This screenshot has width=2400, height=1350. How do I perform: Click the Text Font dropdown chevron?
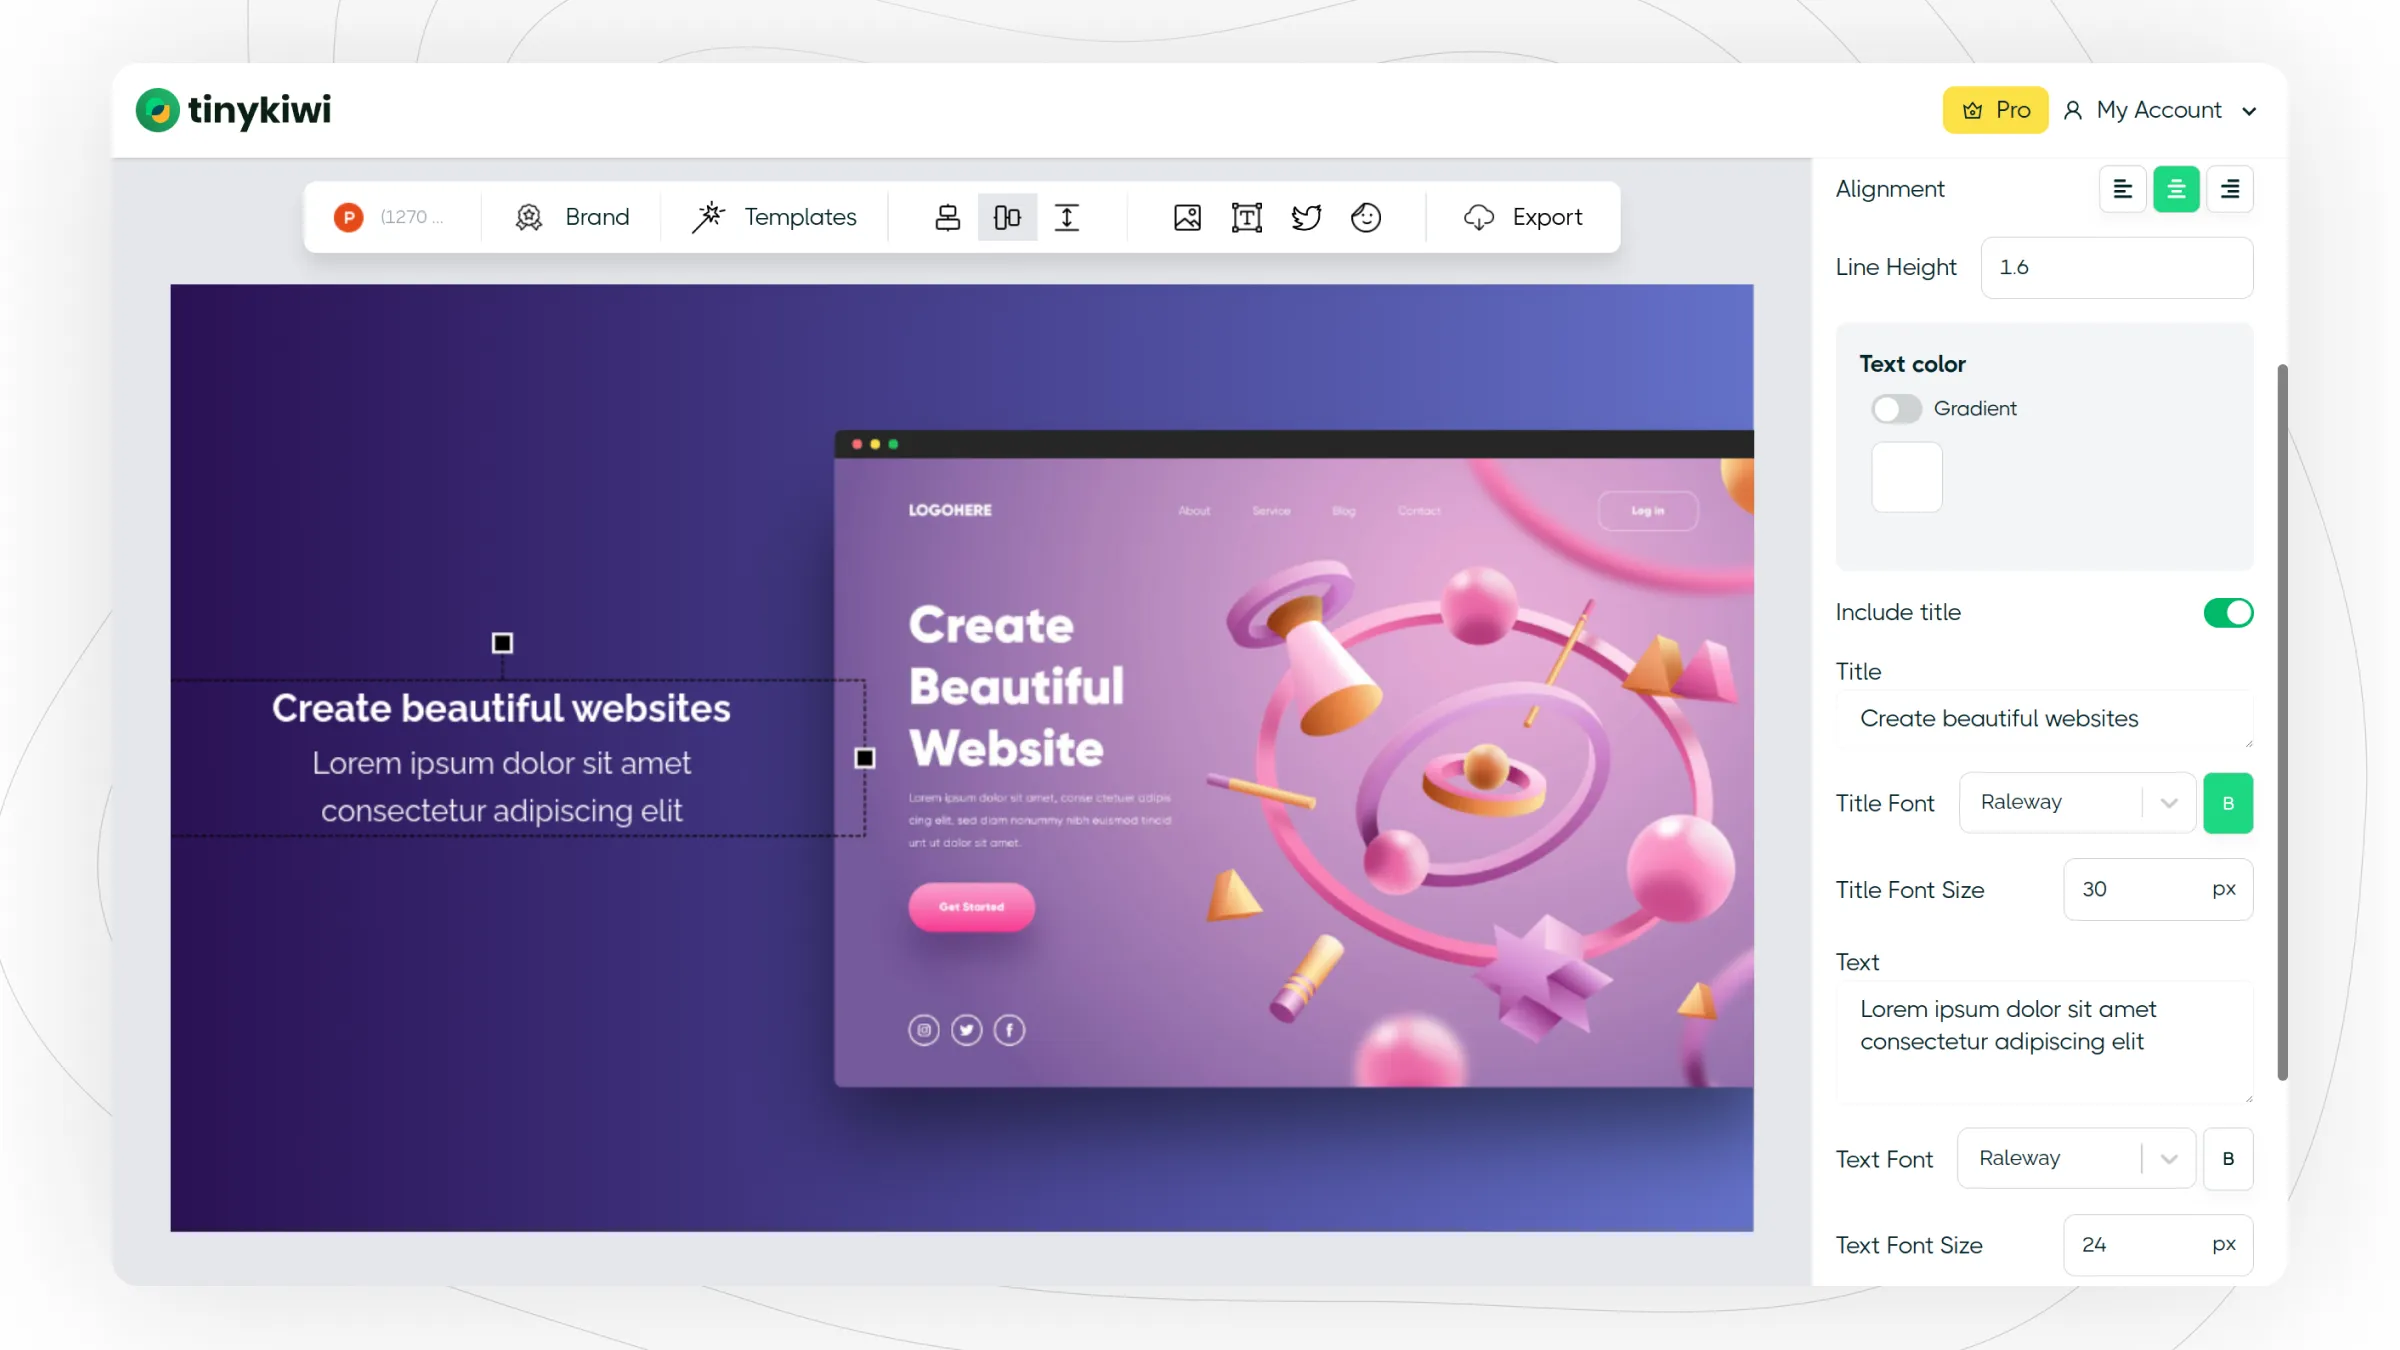tap(2169, 1159)
